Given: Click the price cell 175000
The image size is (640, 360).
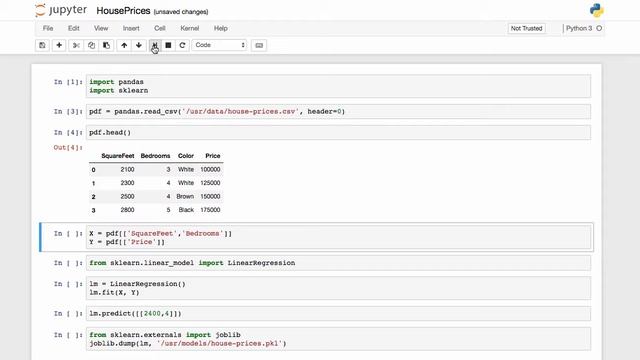Looking at the screenshot, I should click(210, 210).
